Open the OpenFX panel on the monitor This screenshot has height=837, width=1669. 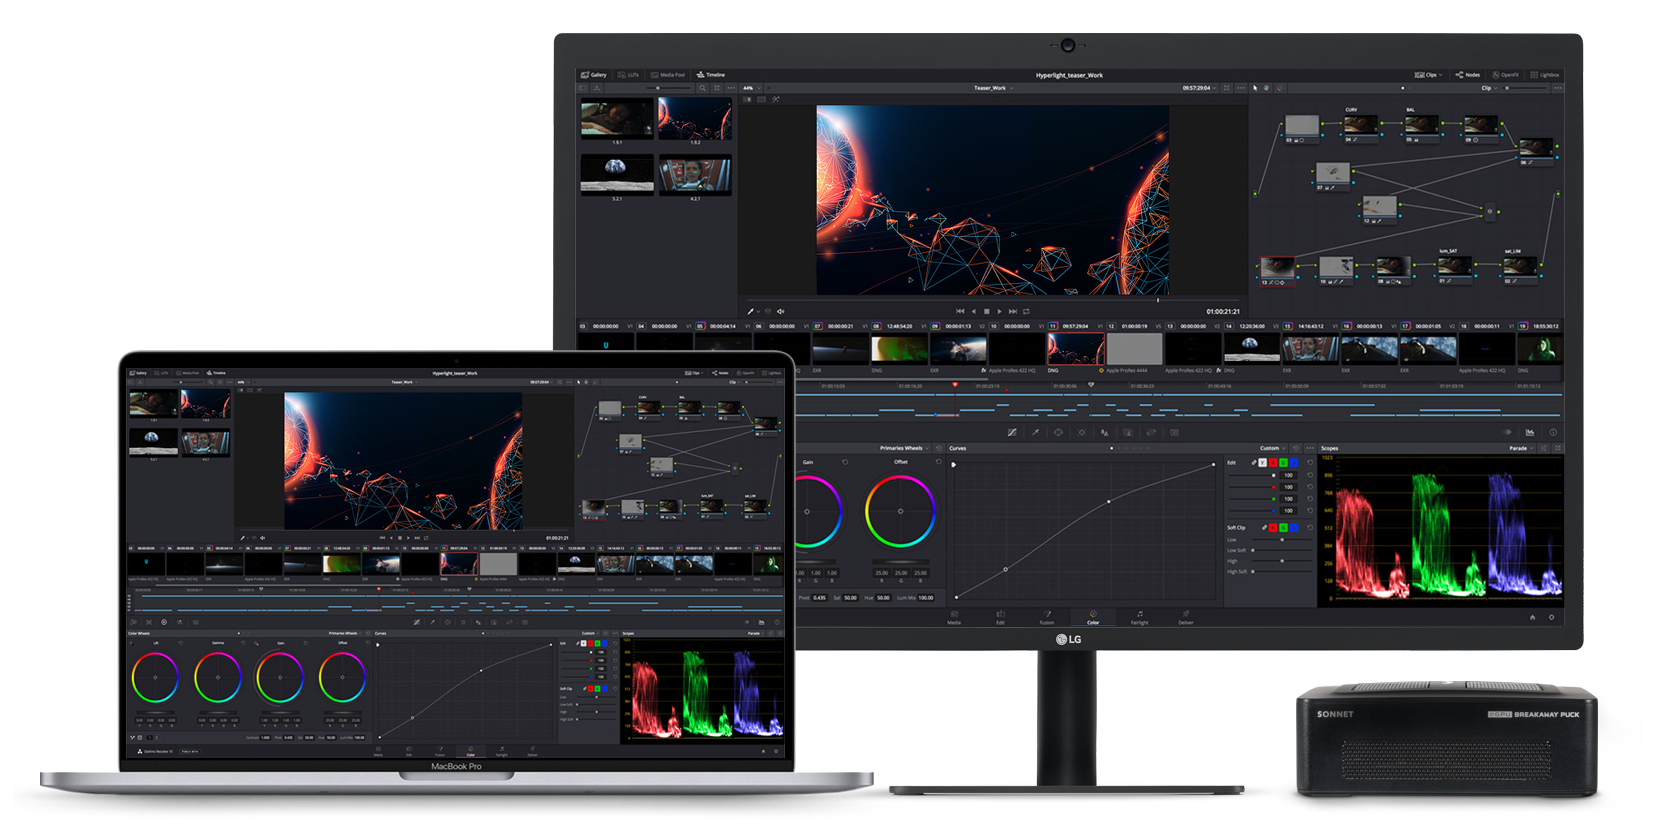click(1506, 75)
